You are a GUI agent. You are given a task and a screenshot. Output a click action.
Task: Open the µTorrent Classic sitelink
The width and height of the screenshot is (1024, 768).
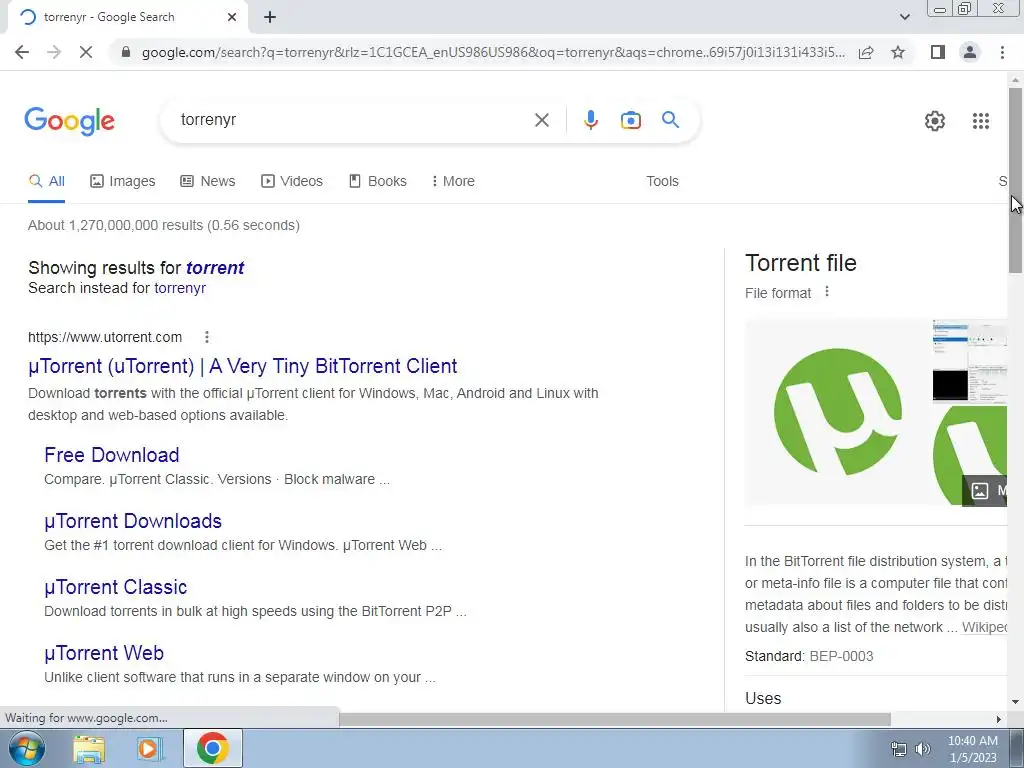(x=116, y=587)
